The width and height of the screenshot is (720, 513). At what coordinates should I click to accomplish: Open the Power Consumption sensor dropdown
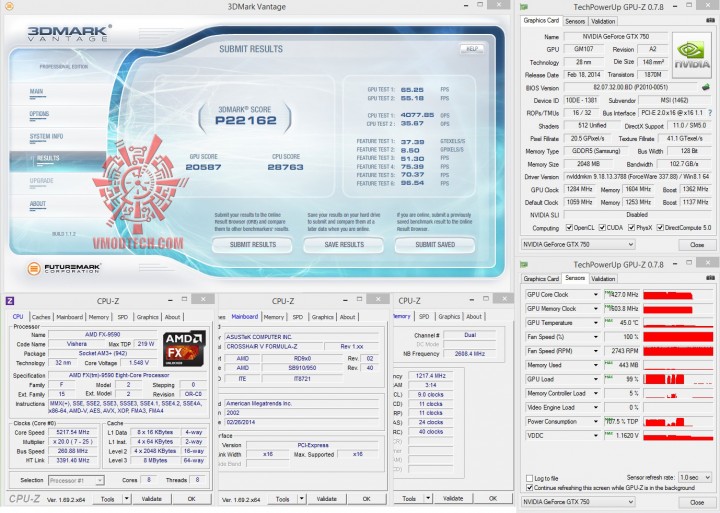tap(596, 422)
